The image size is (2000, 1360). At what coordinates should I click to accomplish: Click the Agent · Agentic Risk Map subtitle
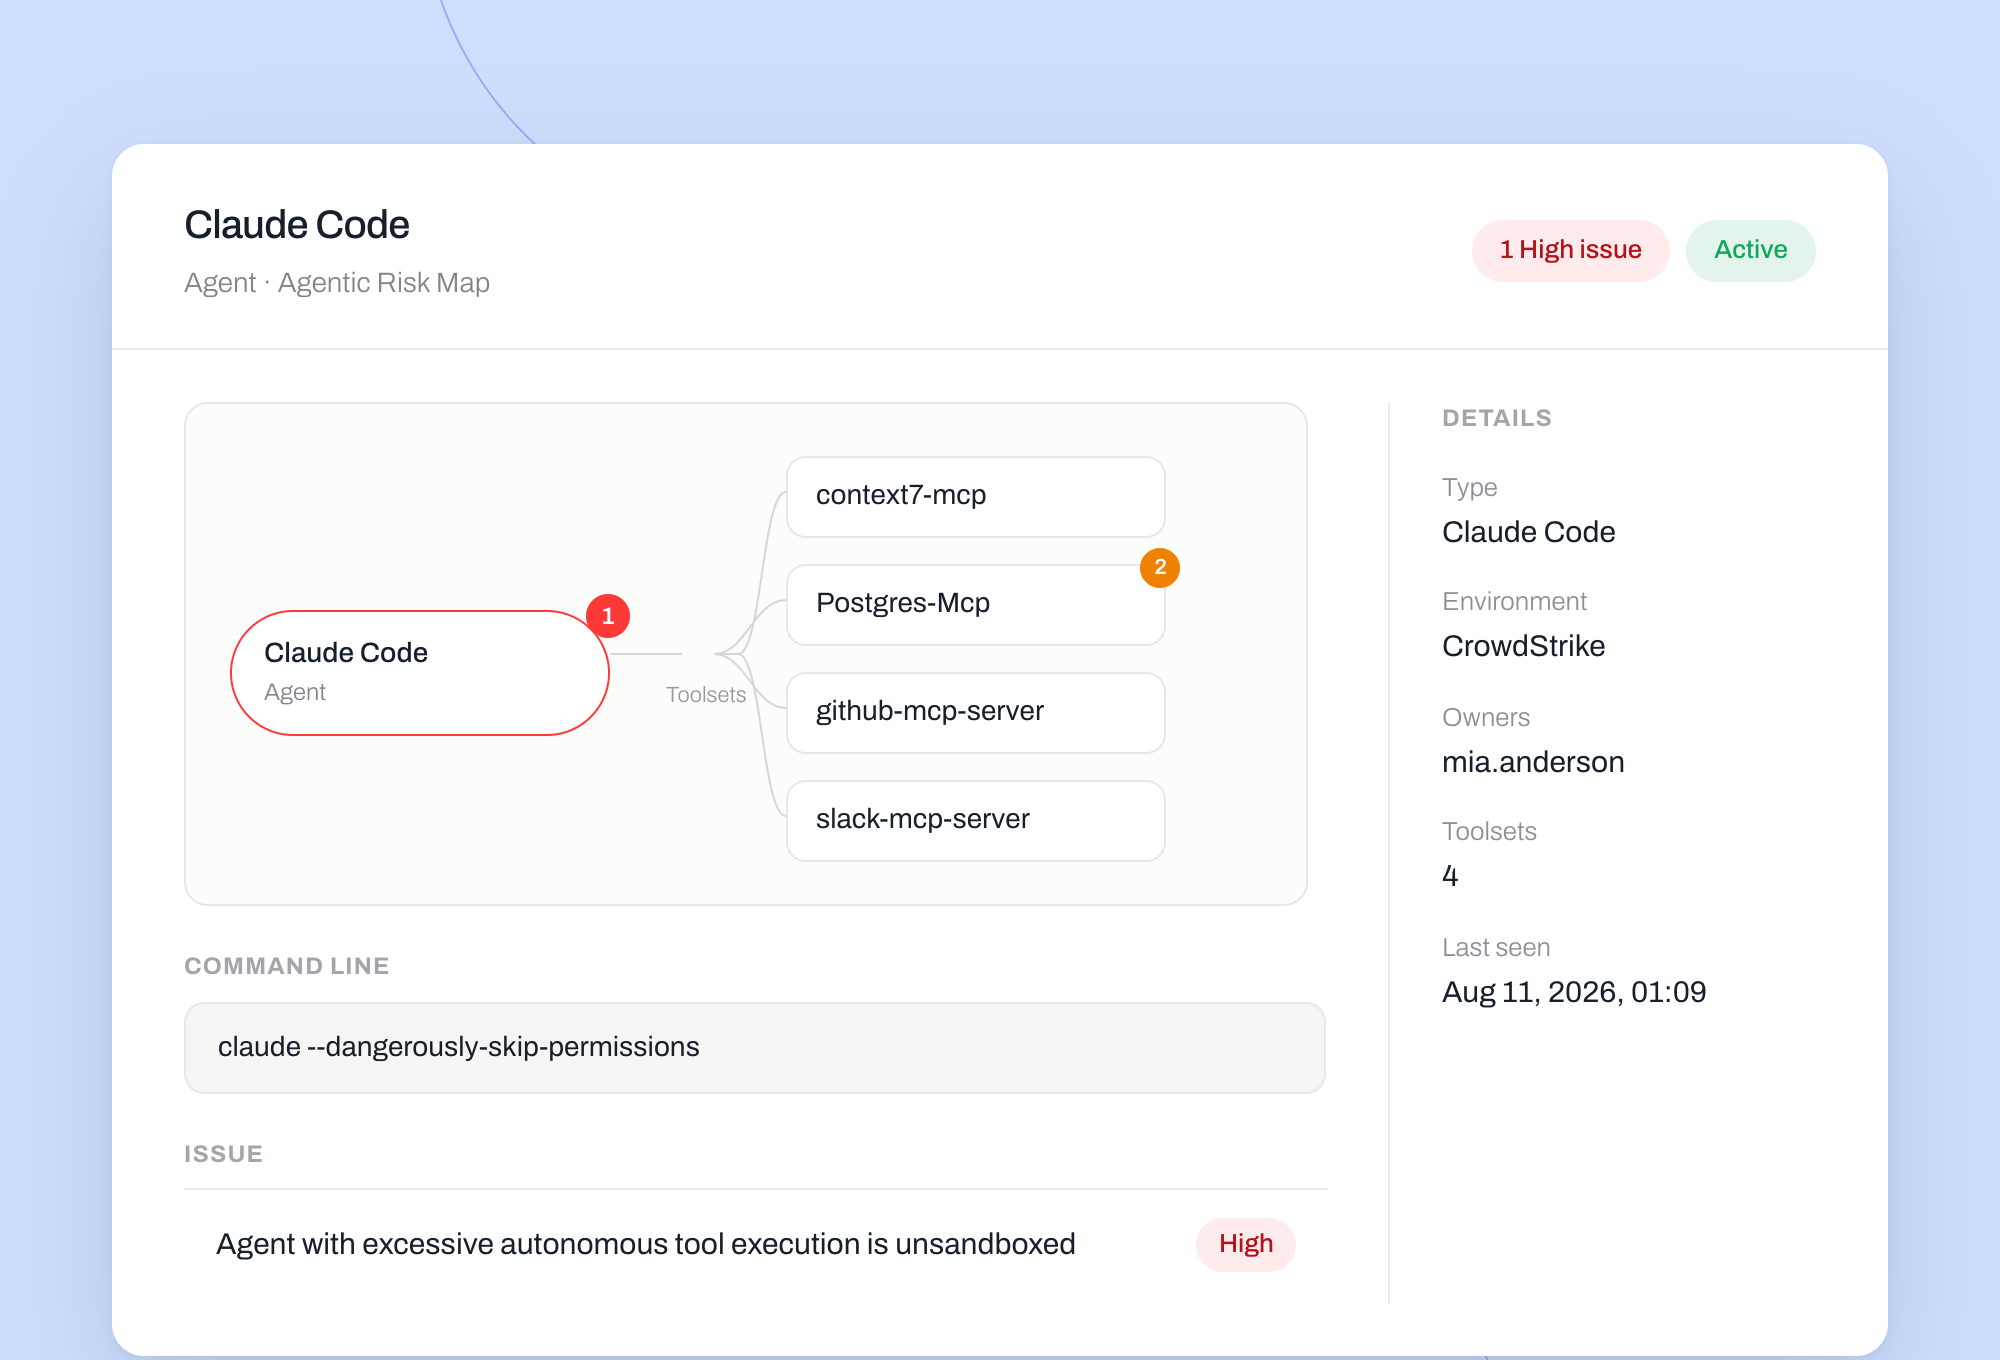point(337,283)
